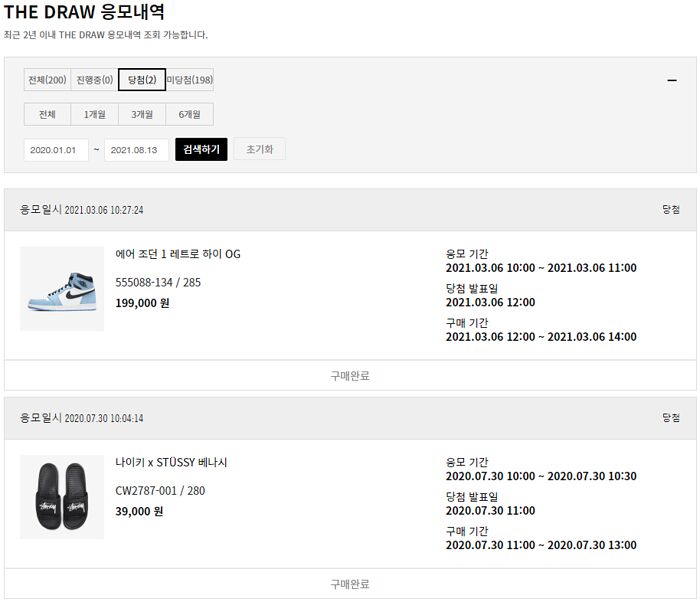Open 나이키 x STÜSSY 베나시 product link
700x602 pixels.
[x=171, y=462]
